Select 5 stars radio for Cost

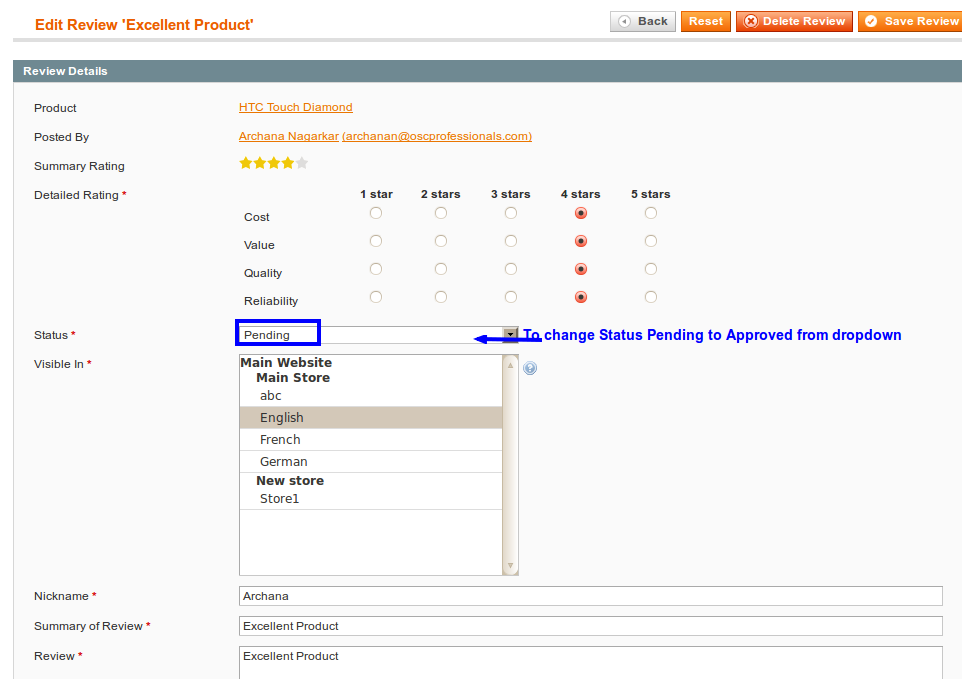click(x=651, y=213)
